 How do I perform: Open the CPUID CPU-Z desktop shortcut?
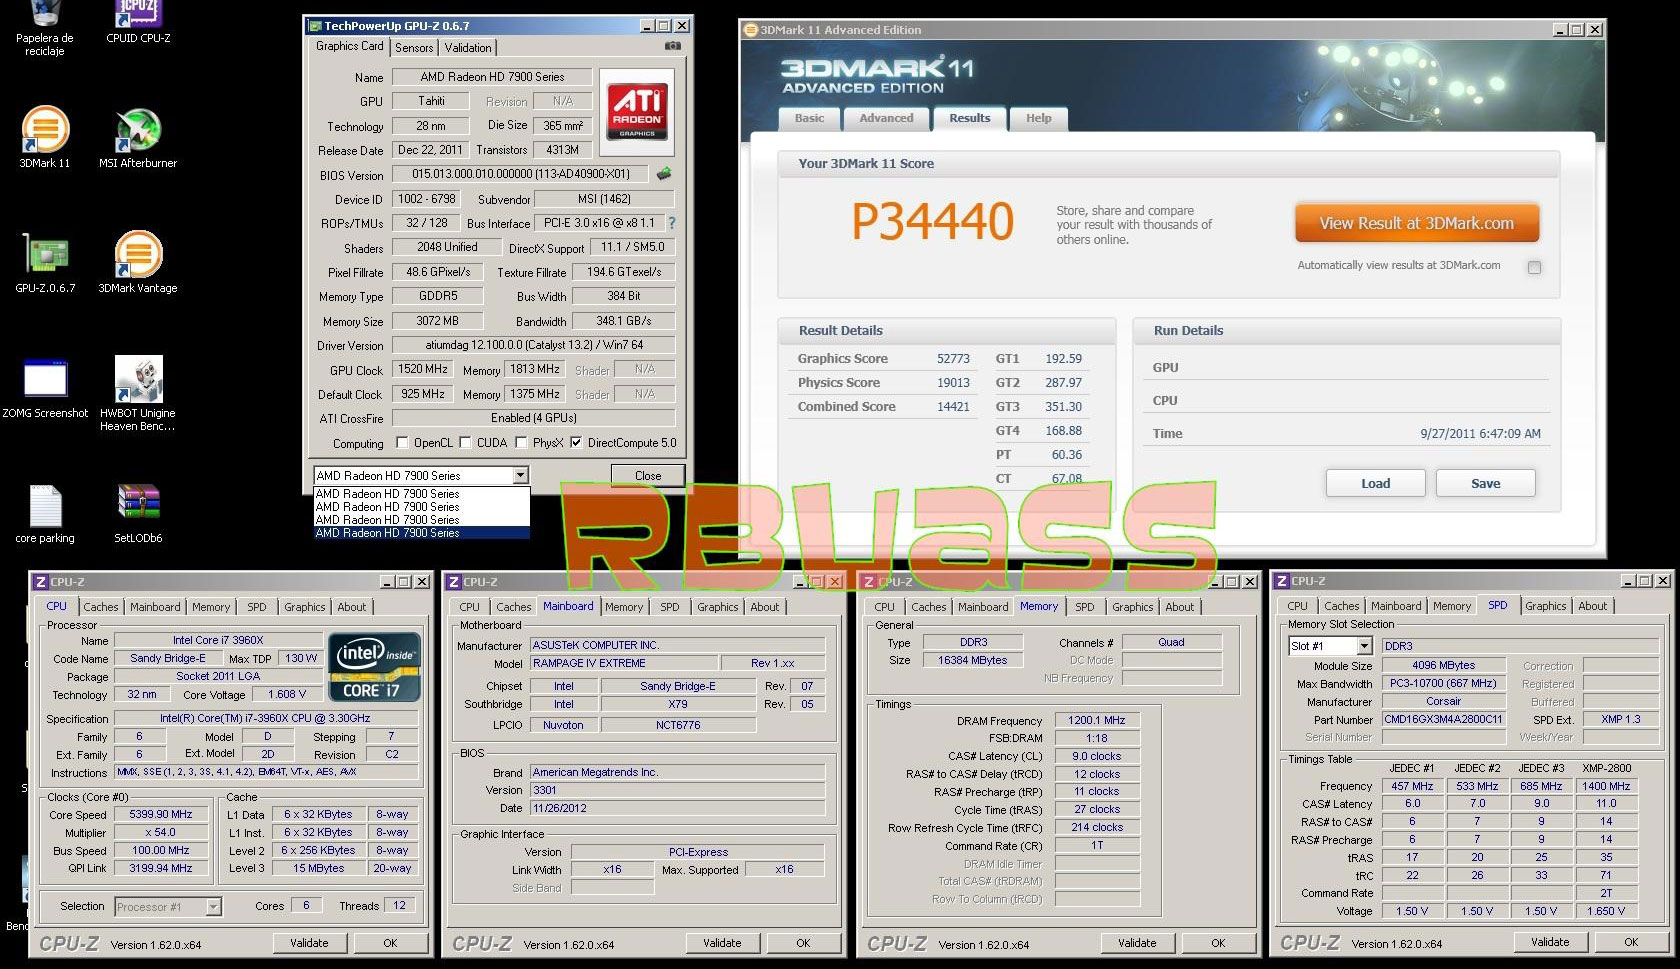(x=138, y=22)
